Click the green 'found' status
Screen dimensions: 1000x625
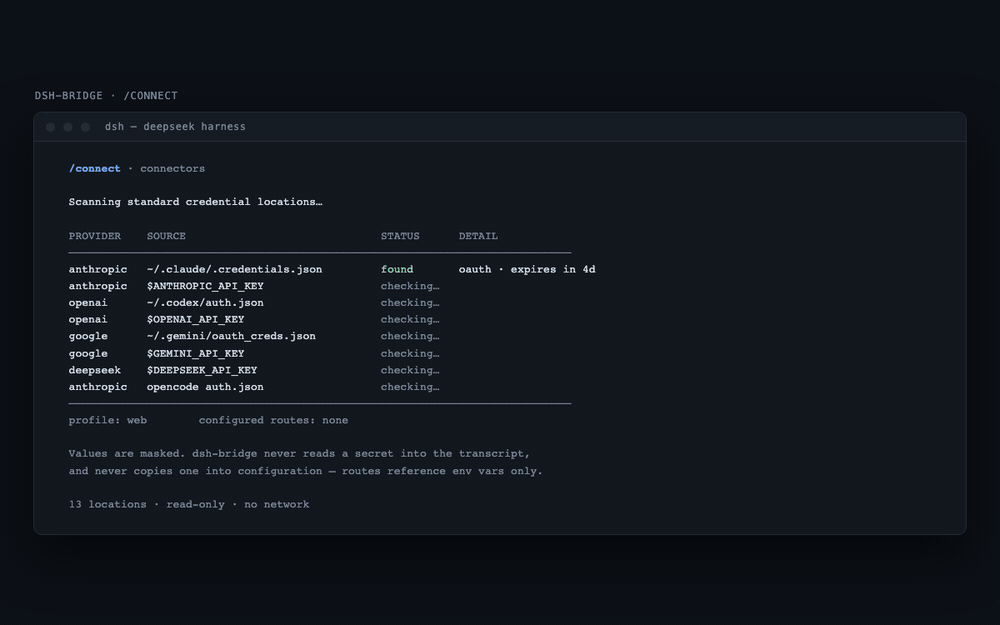[397, 269]
